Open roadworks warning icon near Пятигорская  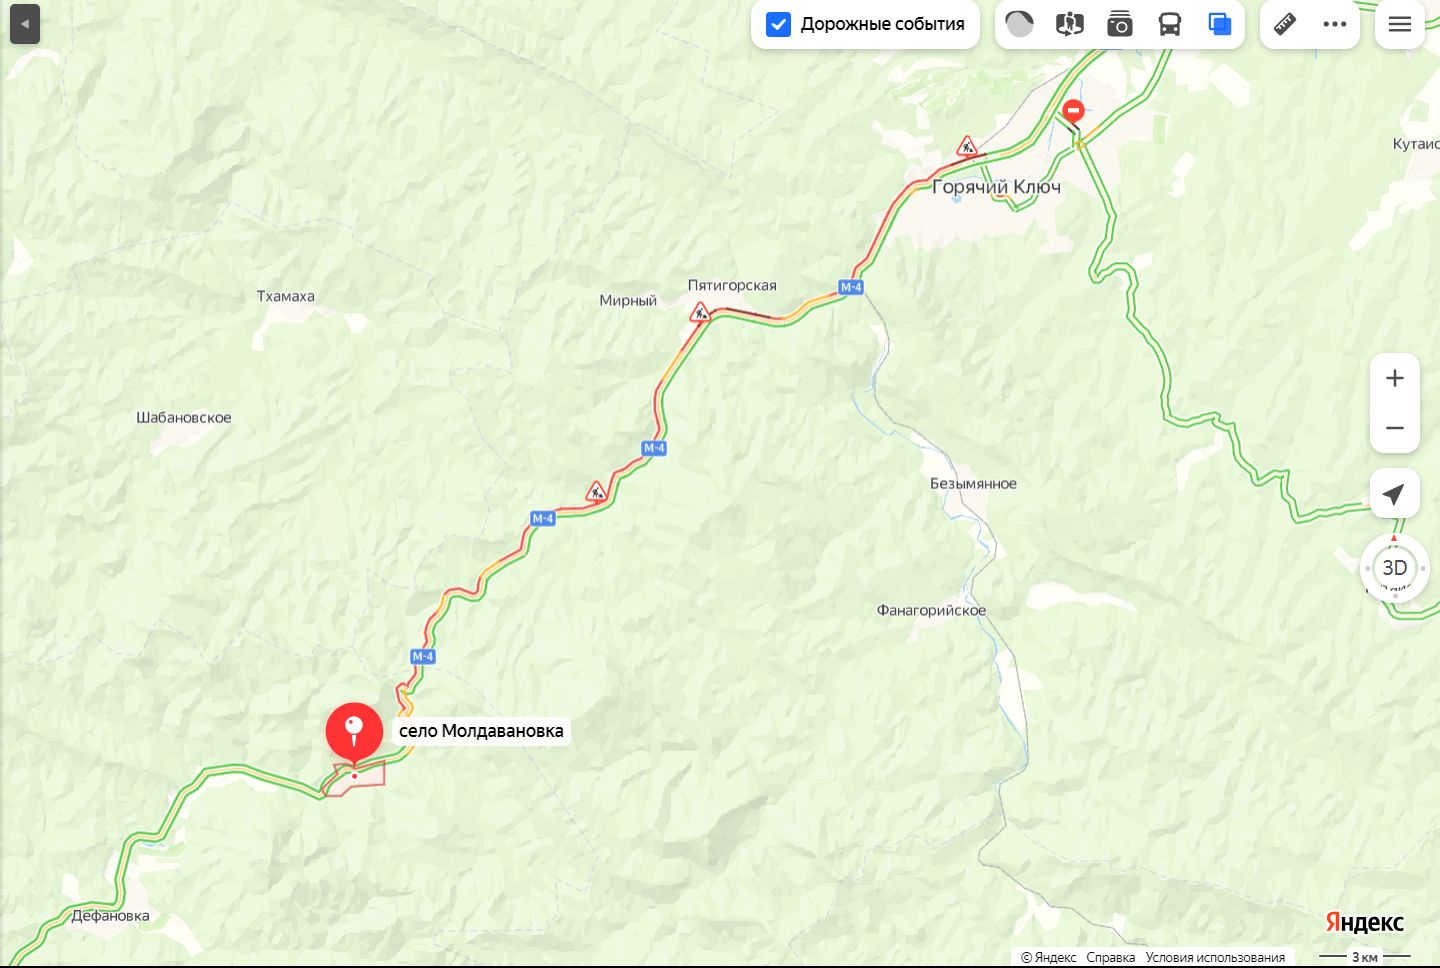(700, 312)
